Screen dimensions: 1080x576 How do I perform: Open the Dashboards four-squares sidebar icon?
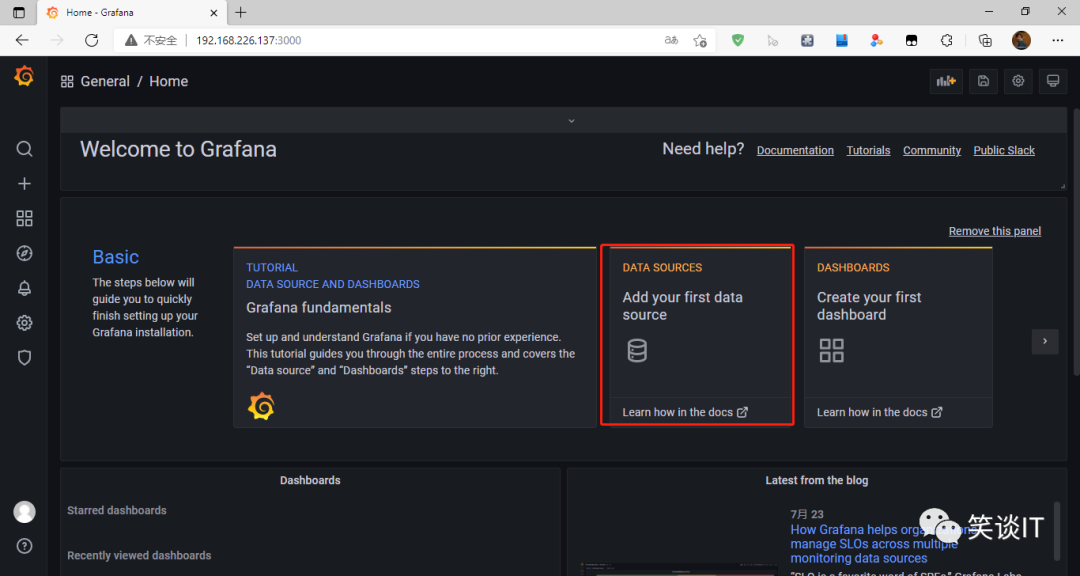[24, 218]
